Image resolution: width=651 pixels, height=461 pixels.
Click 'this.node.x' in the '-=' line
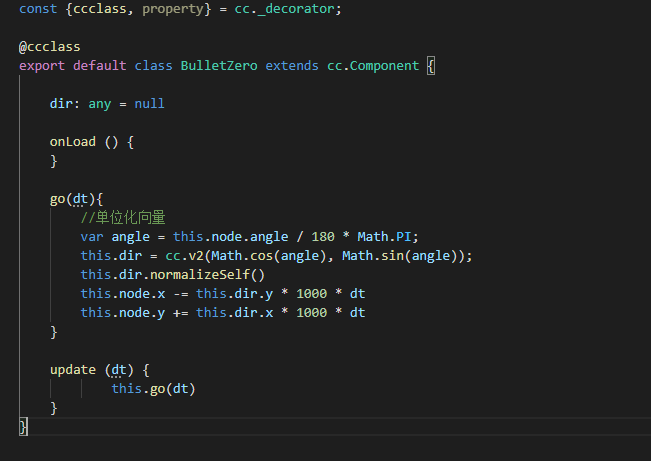click(123, 294)
